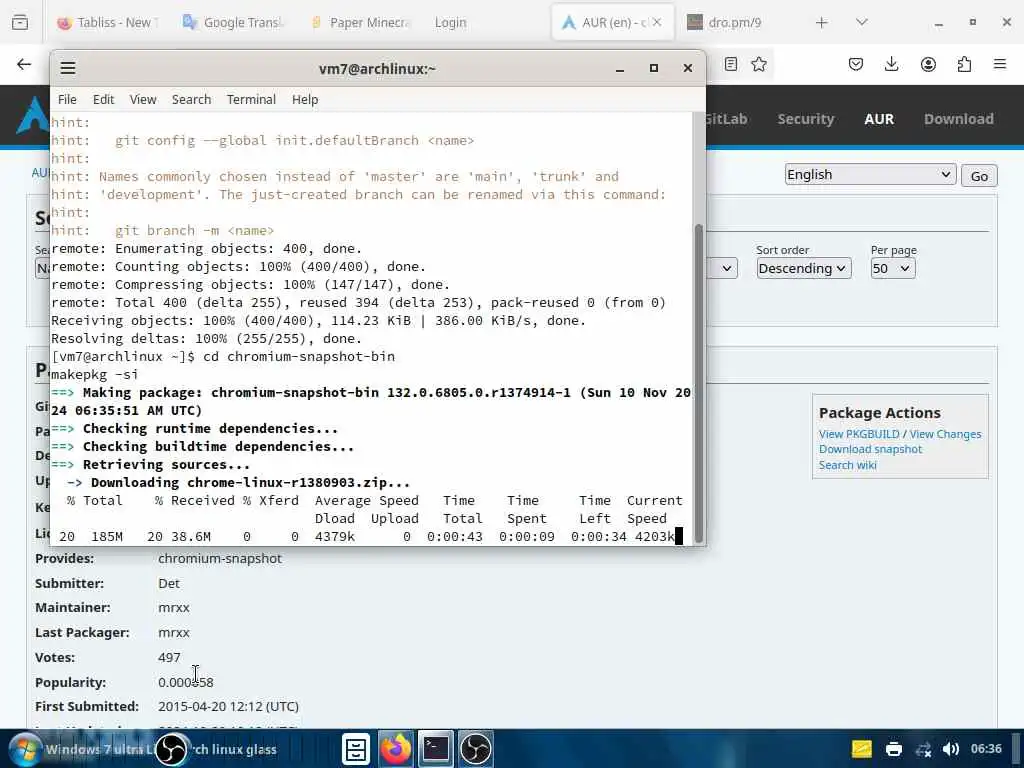Open the Search wiki link
This screenshot has width=1024, height=768.
point(847,465)
